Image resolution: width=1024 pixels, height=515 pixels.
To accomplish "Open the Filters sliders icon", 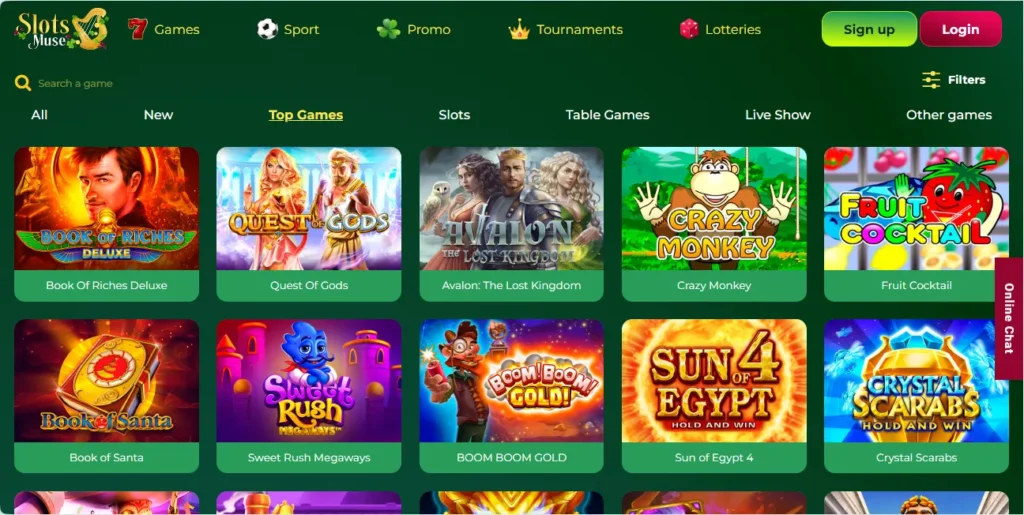I will 931,80.
